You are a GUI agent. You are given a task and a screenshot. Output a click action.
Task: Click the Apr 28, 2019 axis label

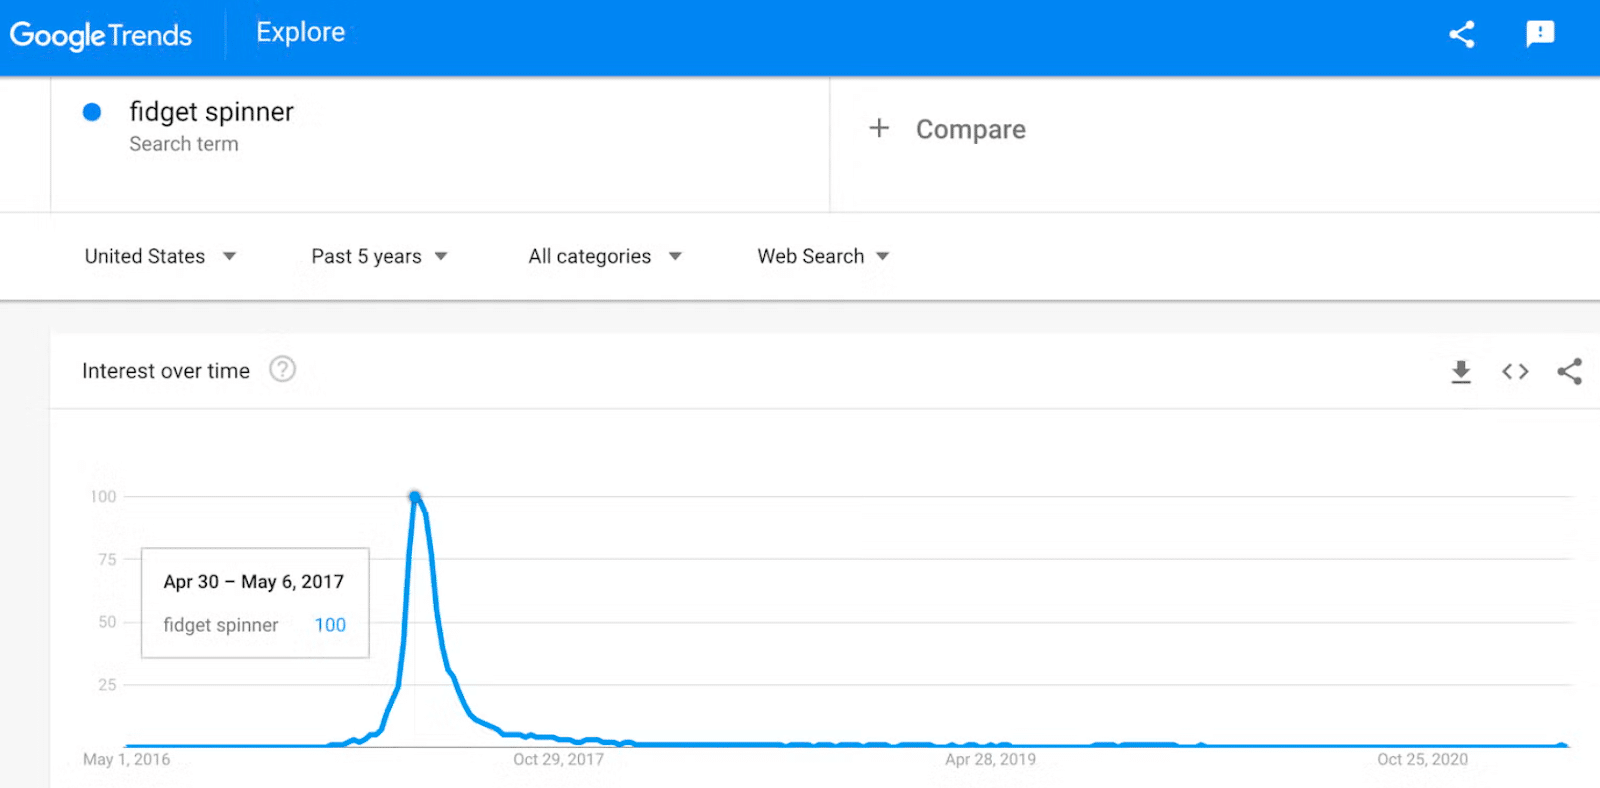pyautogui.click(x=990, y=759)
